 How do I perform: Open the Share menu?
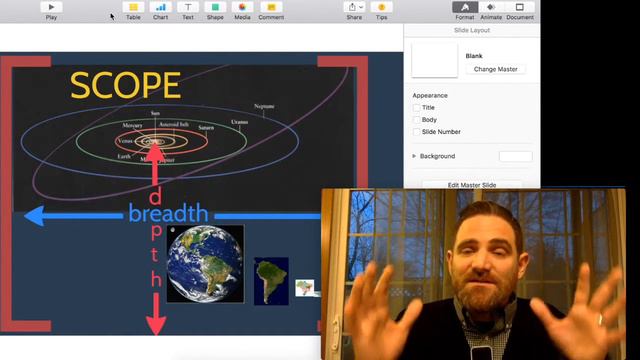click(x=354, y=7)
